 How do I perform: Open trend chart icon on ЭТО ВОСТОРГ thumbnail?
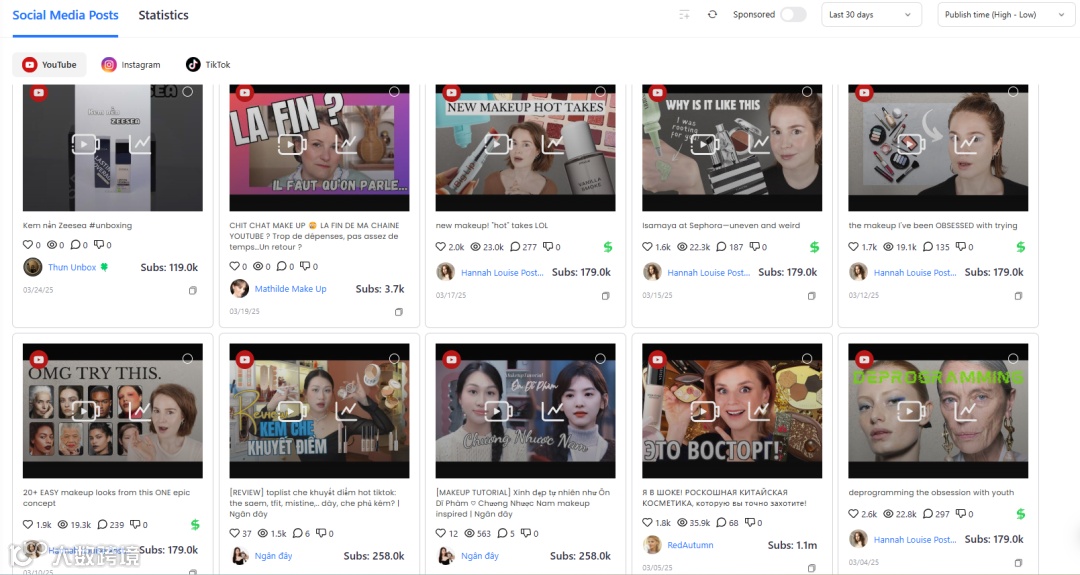[x=759, y=411]
